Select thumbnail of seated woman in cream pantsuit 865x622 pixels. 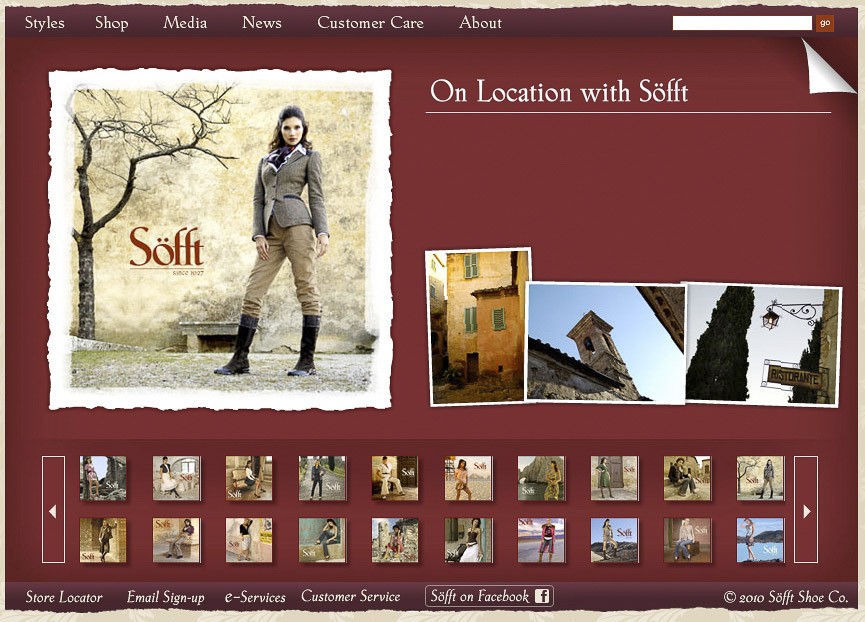click(395, 478)
